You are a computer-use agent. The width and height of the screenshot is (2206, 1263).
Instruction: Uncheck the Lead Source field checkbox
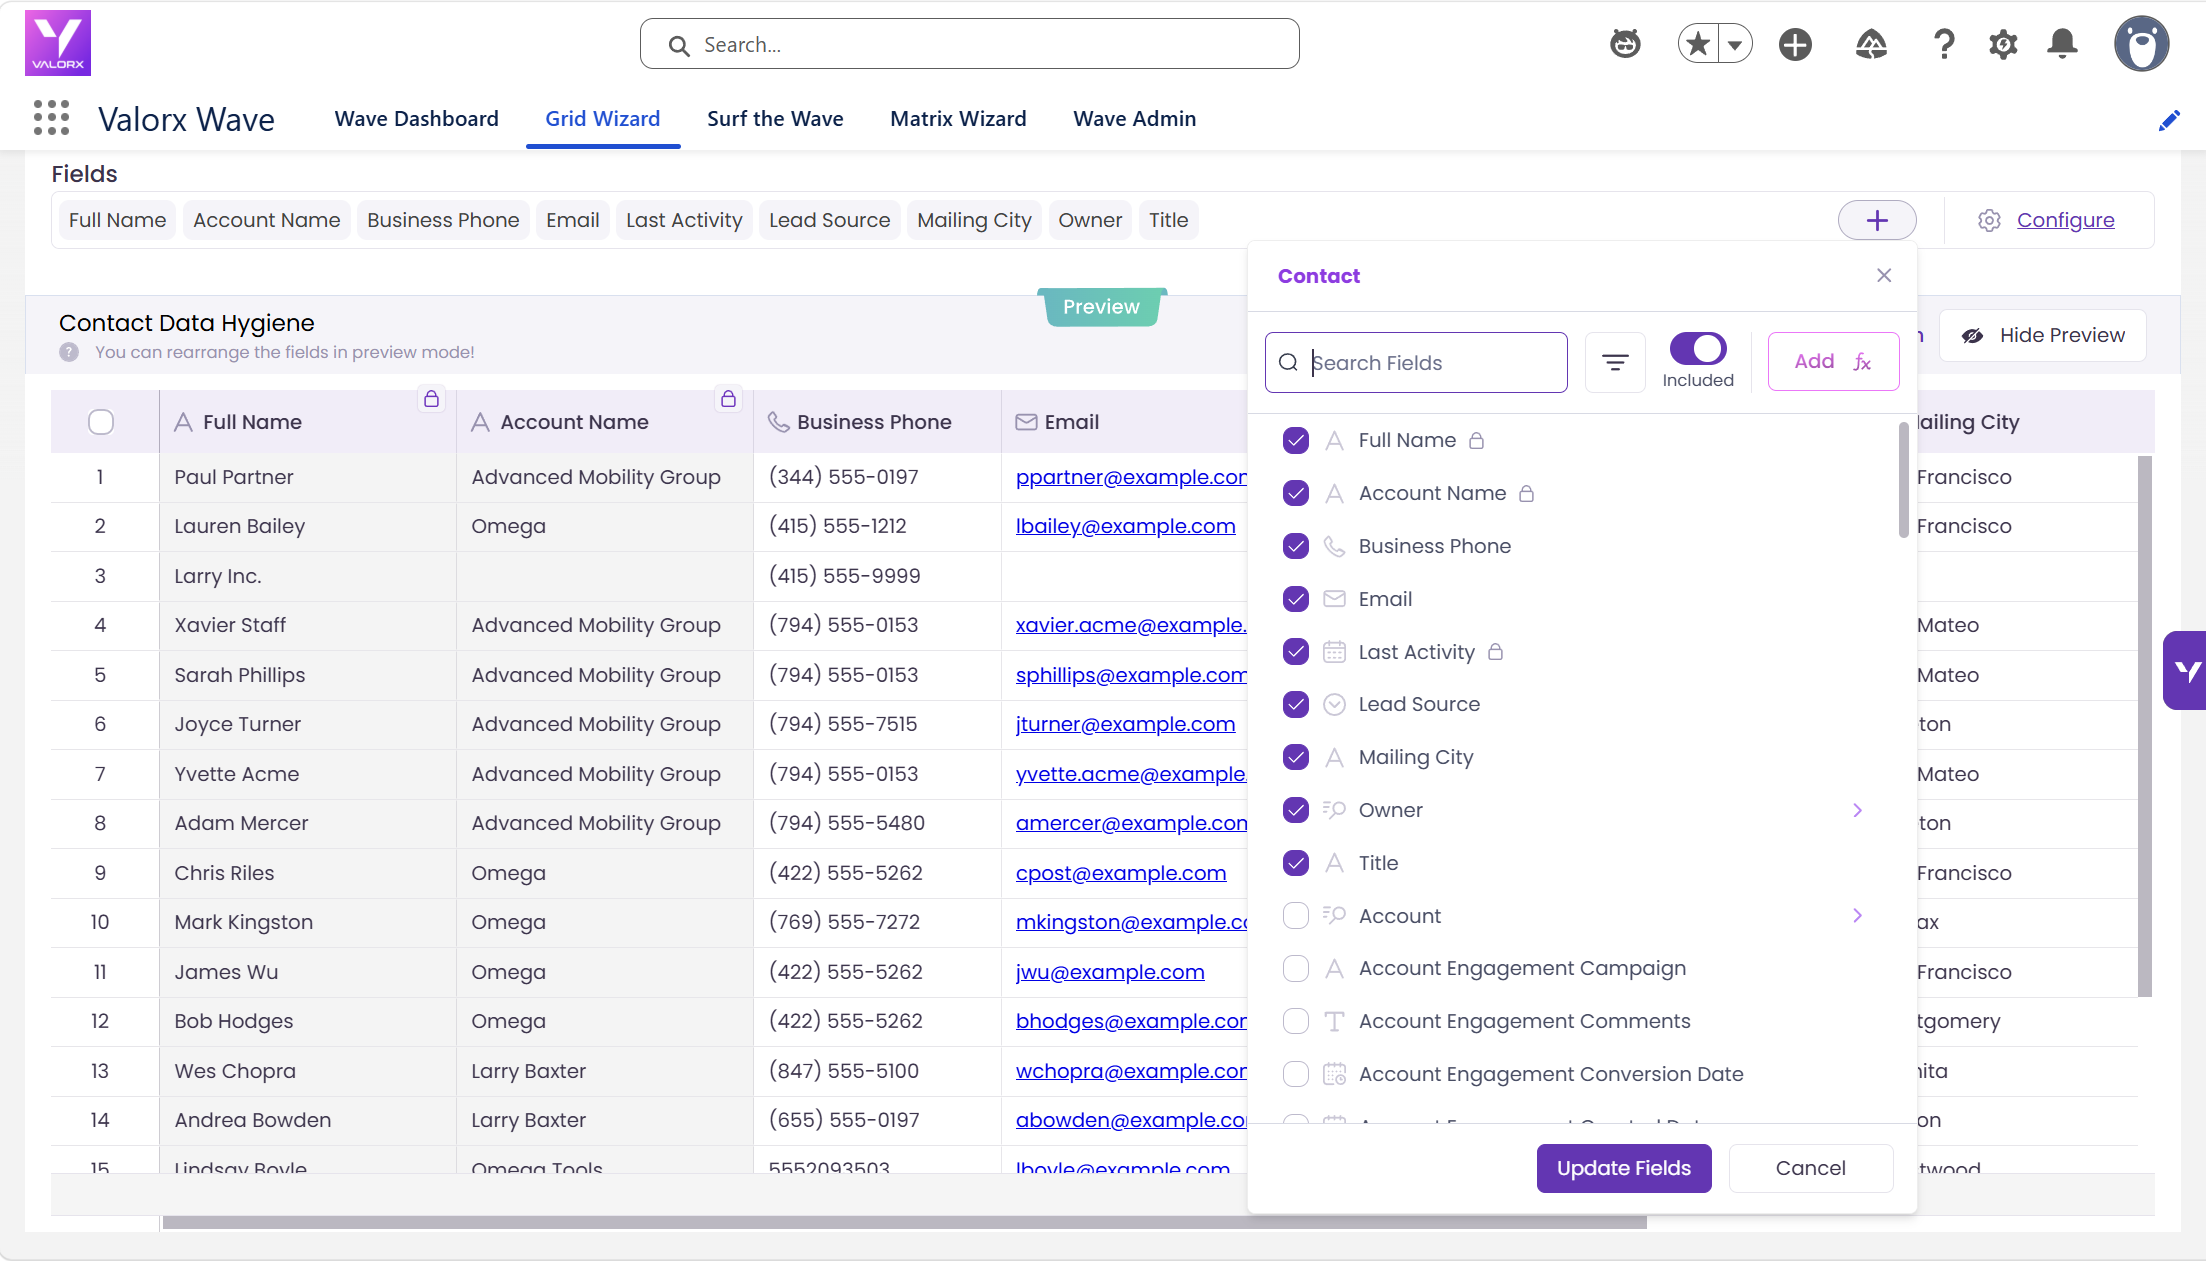click(x=1296, y=704)
